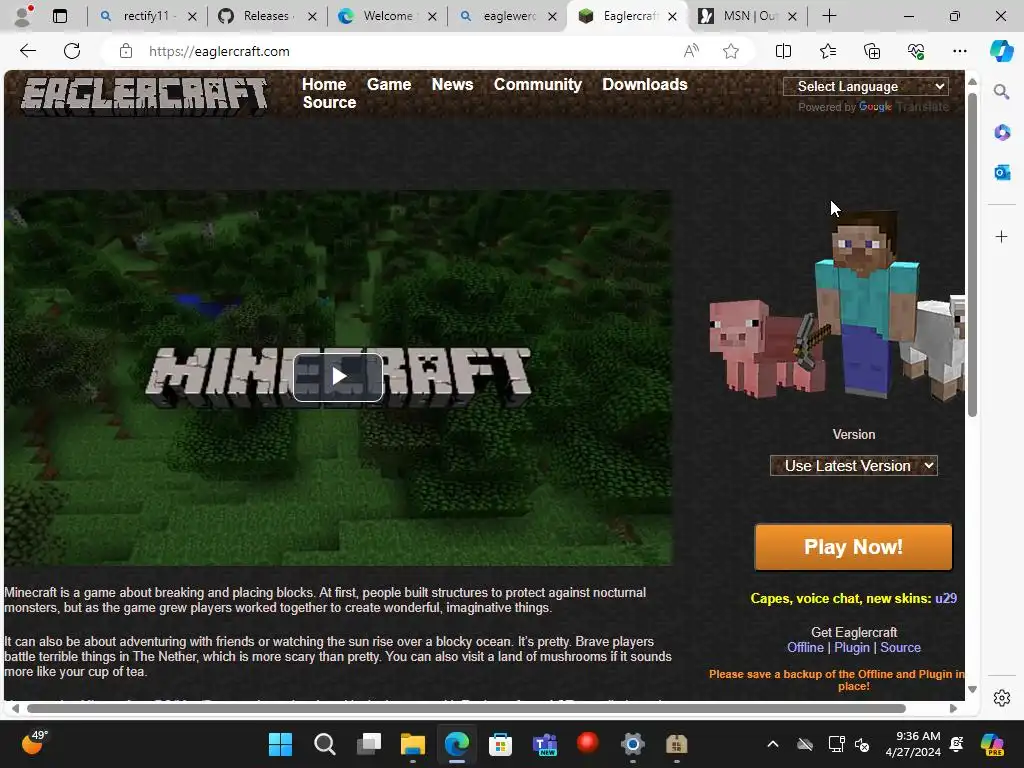Open Microsoft Teams from taskbar
This screenshot has height=768, width=1024.
click(545, 744)
